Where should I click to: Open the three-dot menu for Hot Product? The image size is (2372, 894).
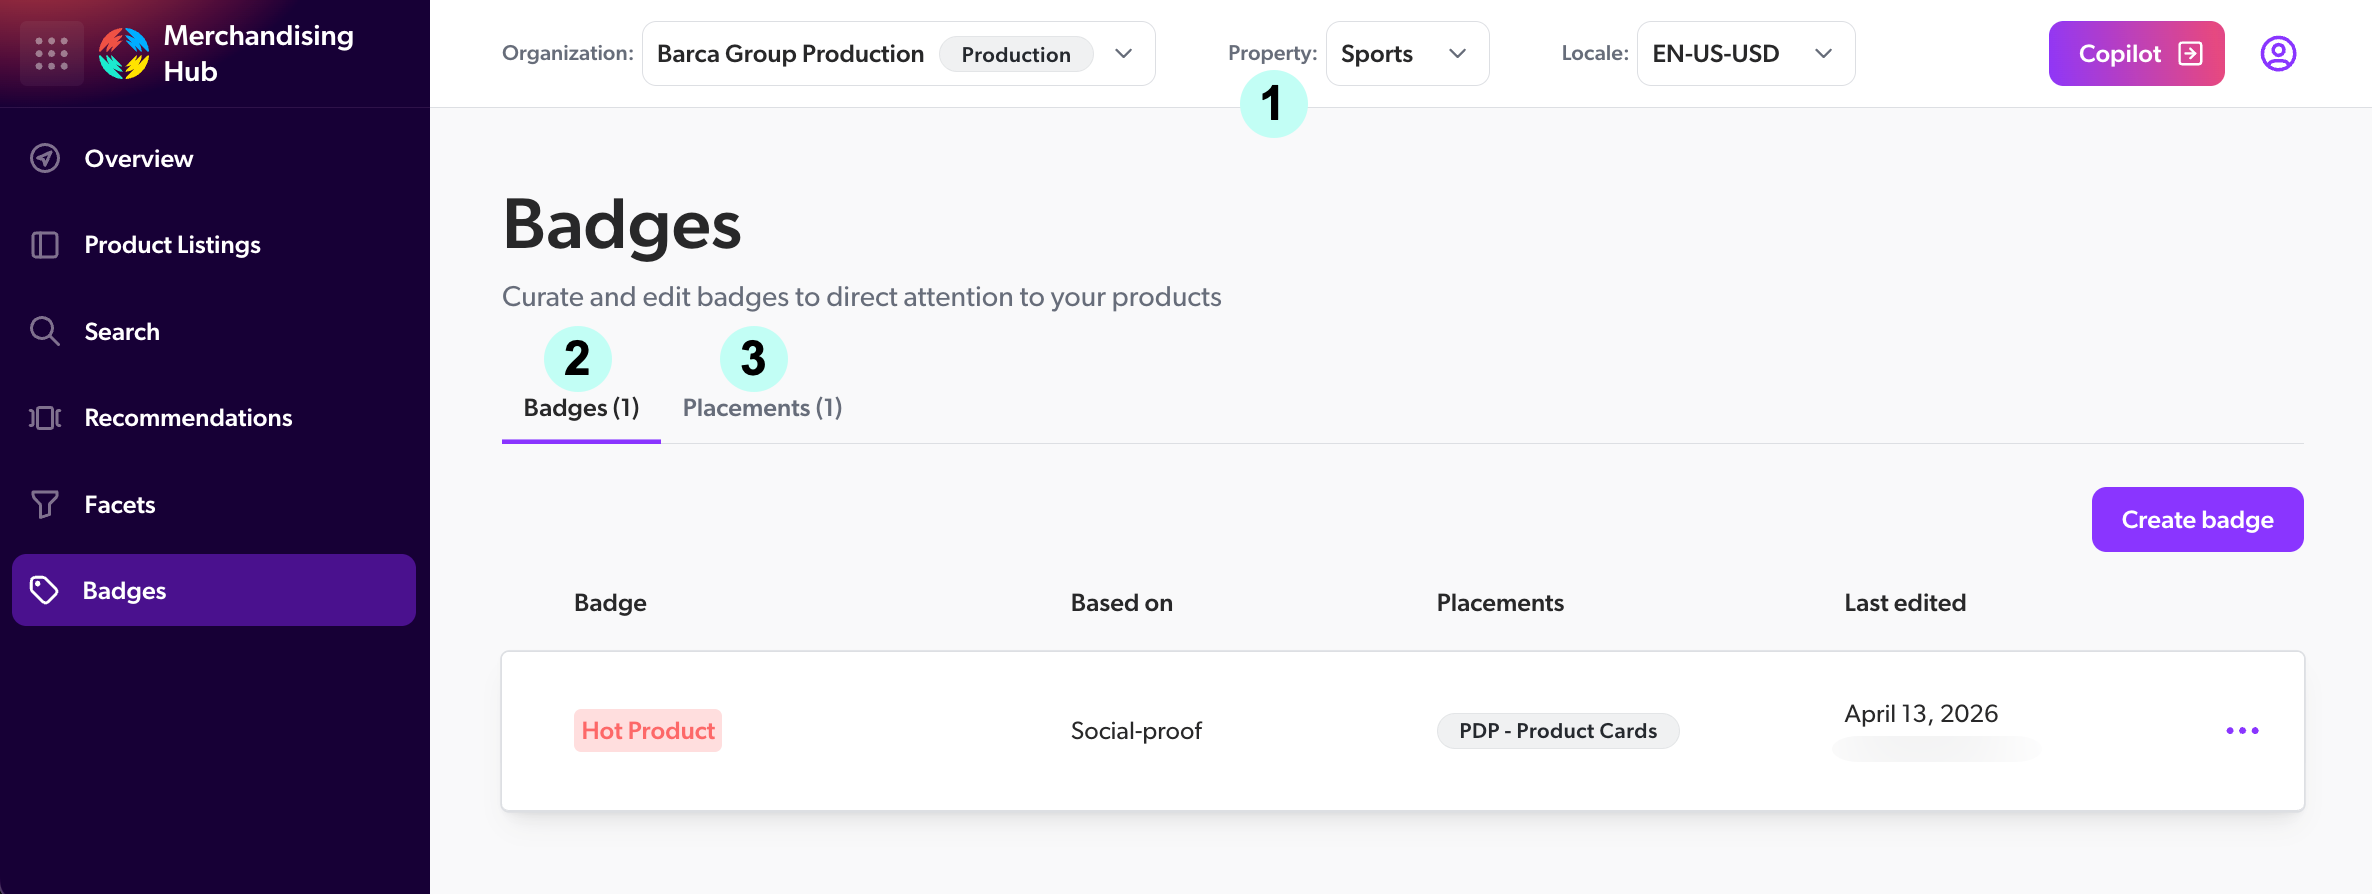pyautogui.click(x=2242, y=731)
